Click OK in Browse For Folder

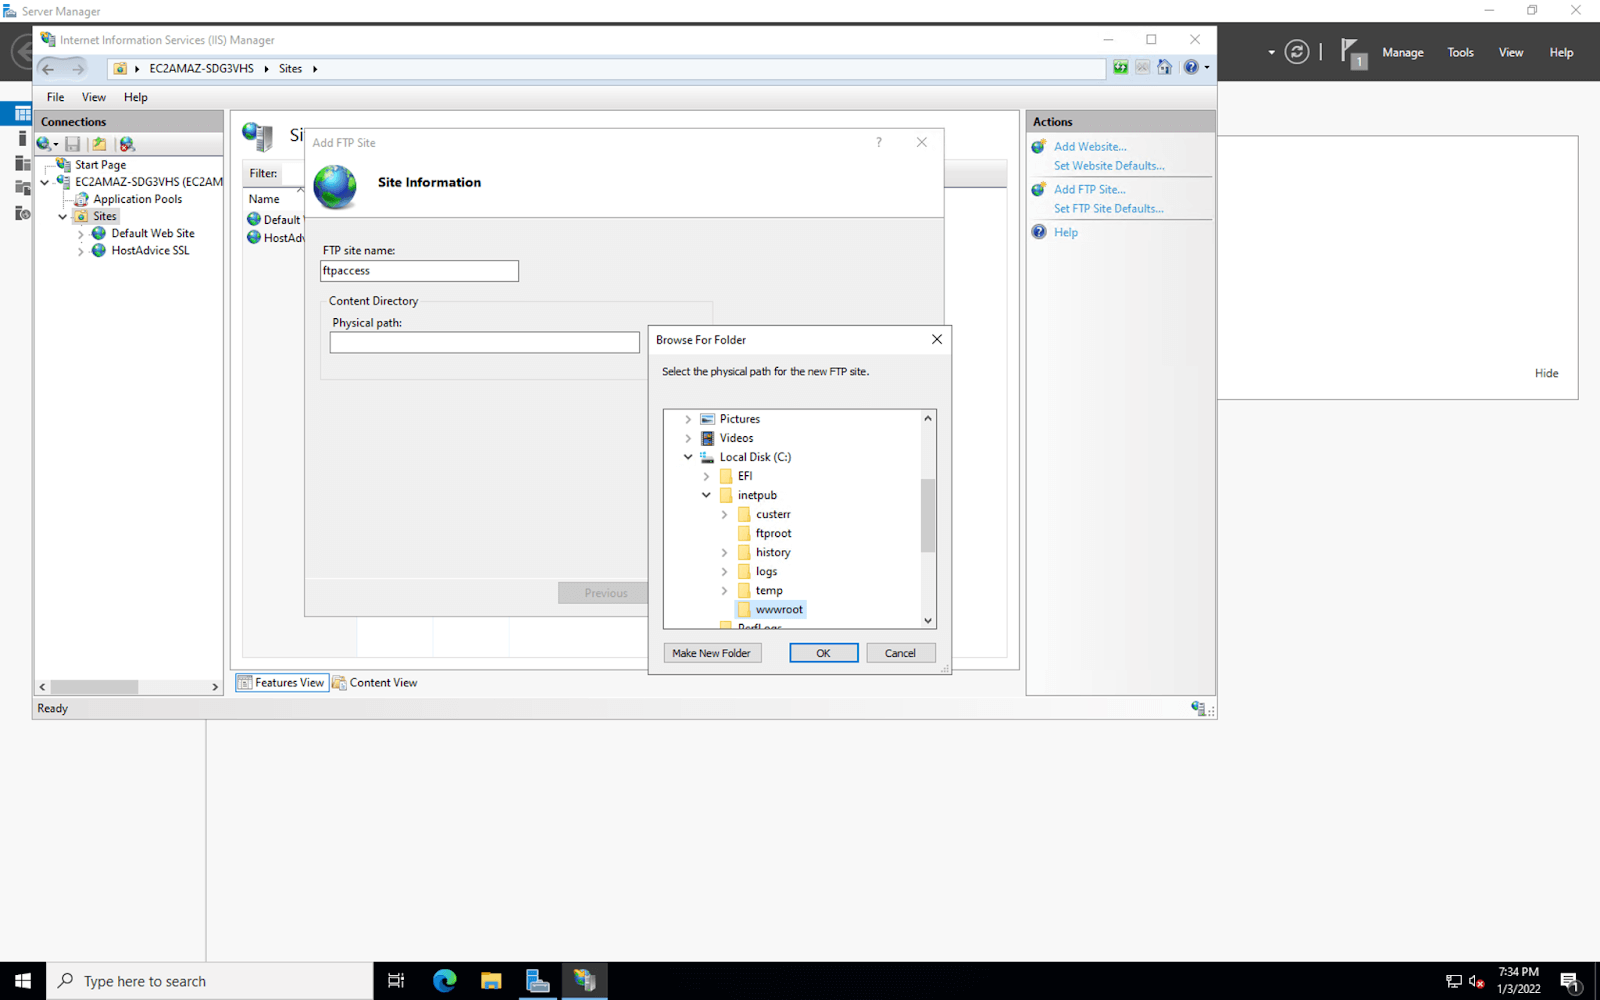click(823, 653)
